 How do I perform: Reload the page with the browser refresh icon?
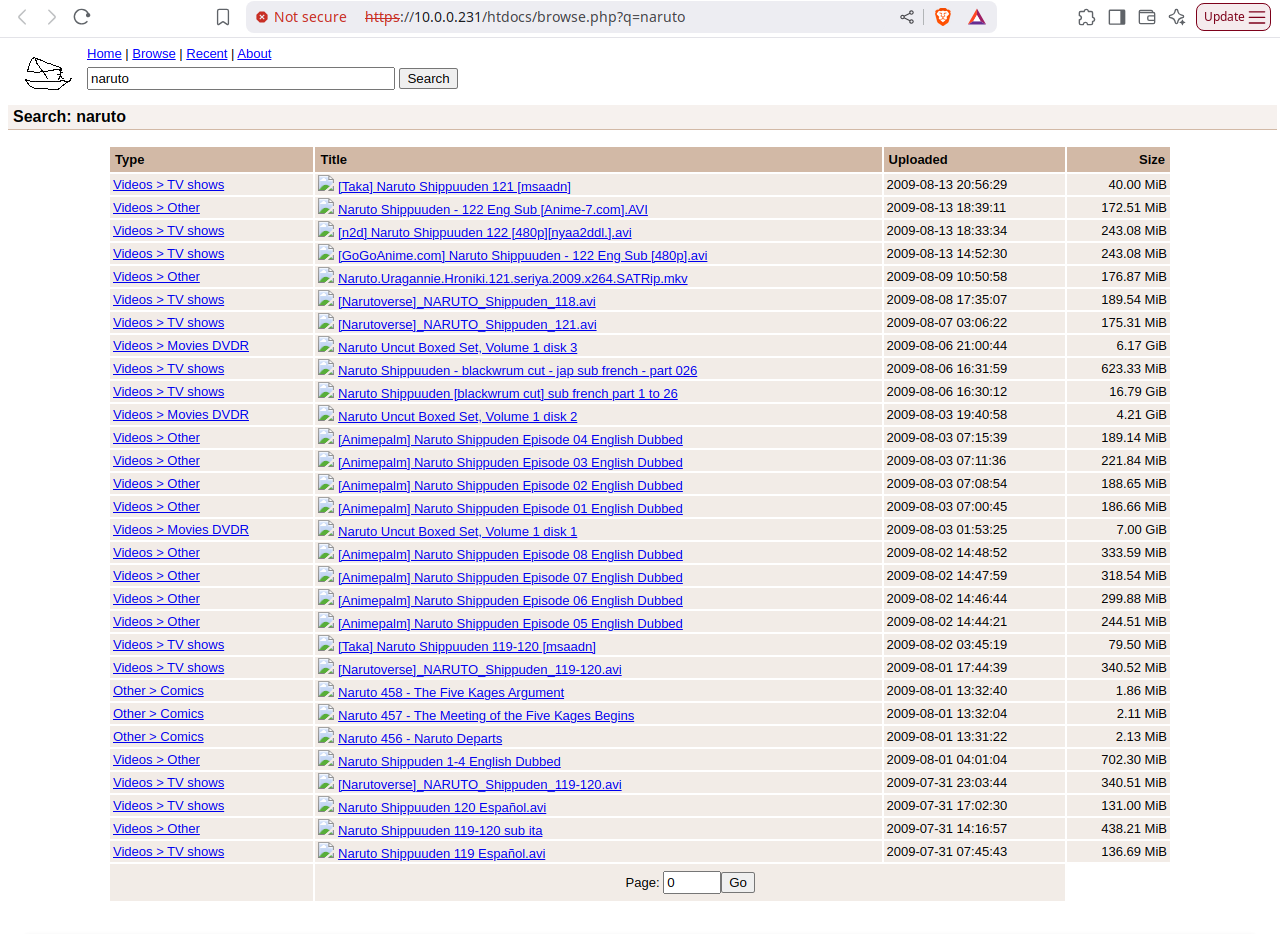(82, 17)
